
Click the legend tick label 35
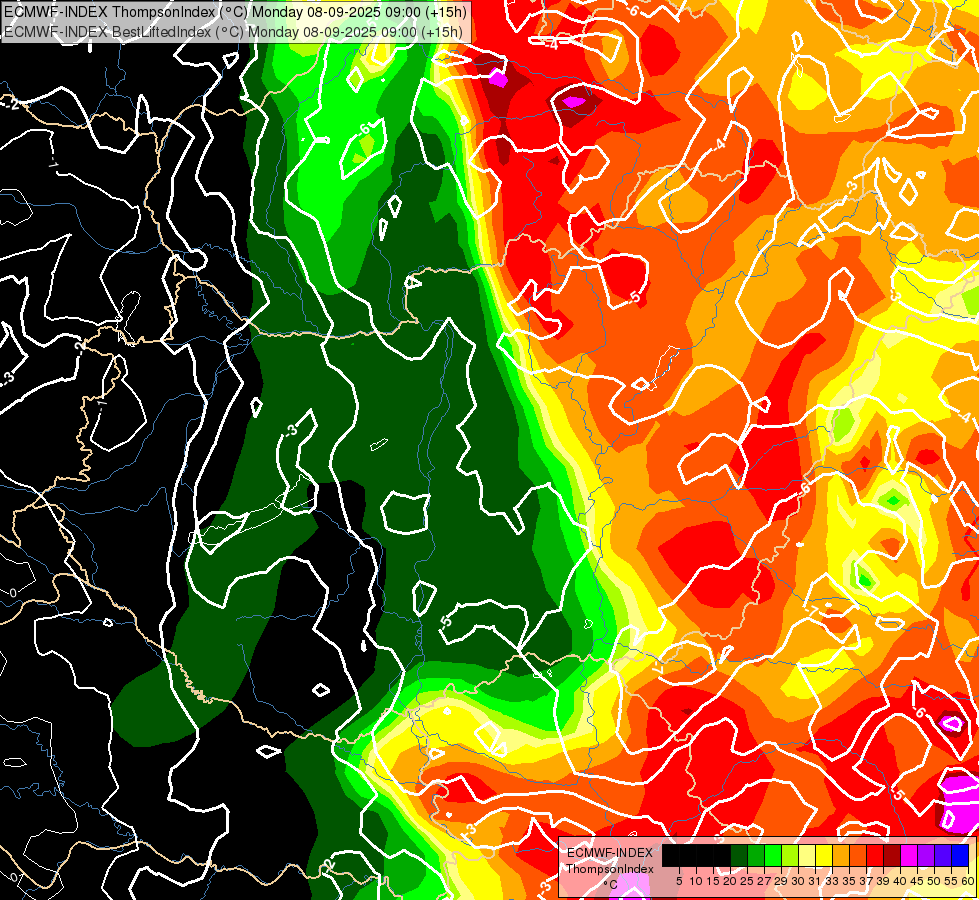[849, 881]
